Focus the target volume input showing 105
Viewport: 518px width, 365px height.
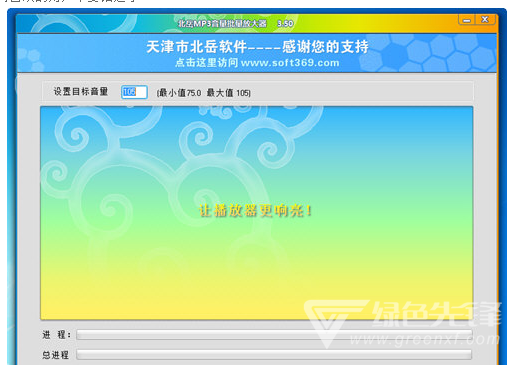click(x=134, y=92)
